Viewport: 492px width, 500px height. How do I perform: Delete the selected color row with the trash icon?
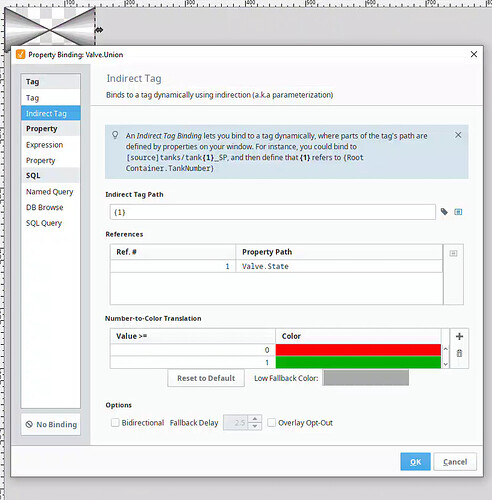459,353
